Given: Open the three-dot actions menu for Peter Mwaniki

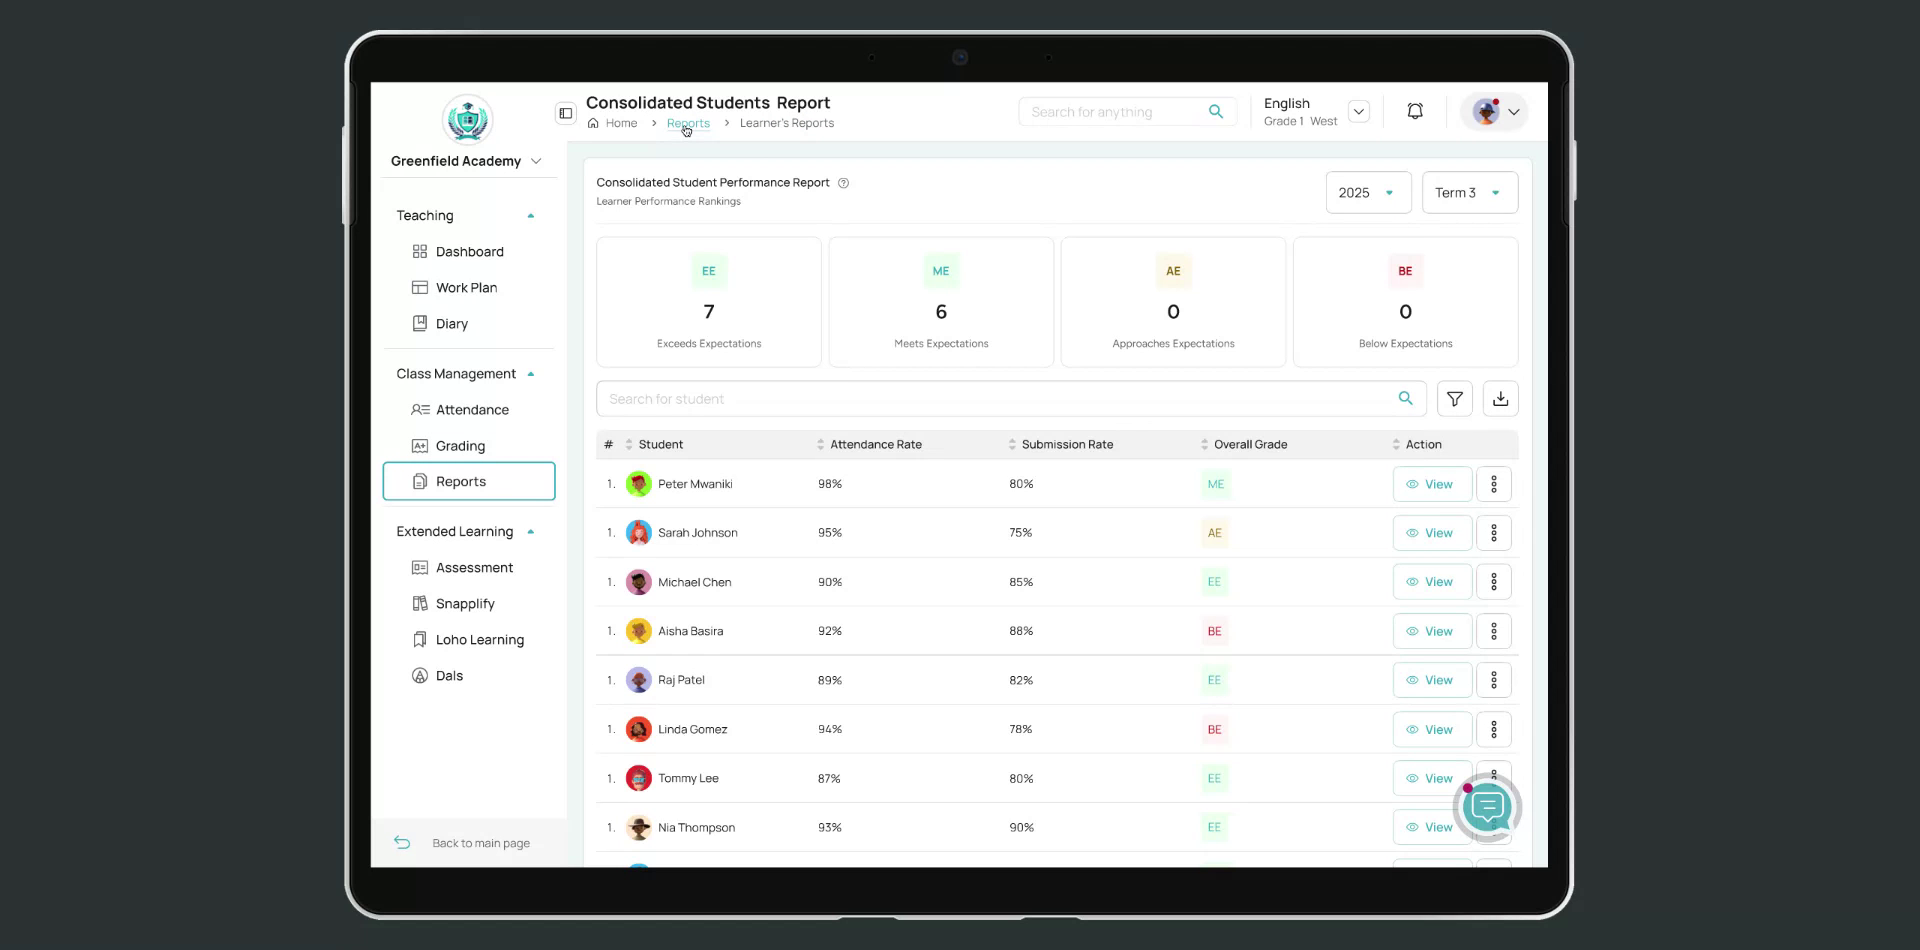Looking at the screenshot, I should coord(1494,483).
